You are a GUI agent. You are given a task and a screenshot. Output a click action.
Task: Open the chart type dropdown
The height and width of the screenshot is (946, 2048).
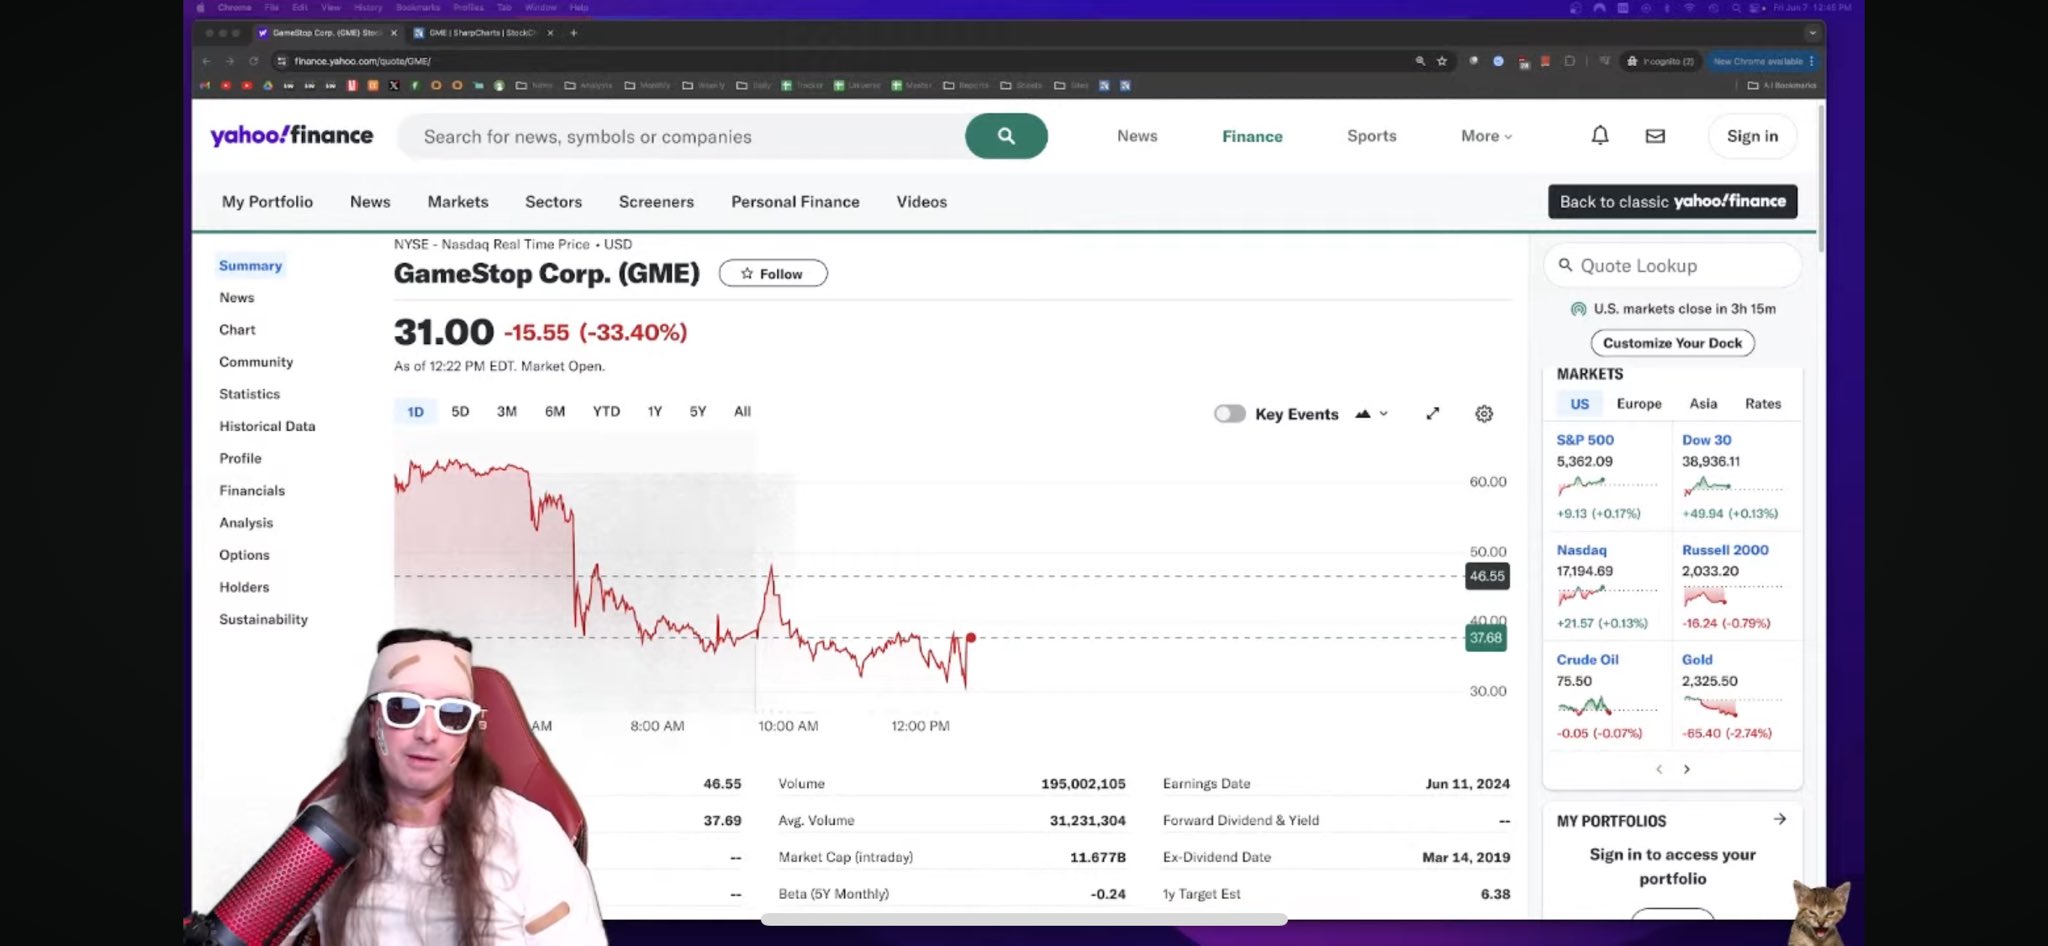(1371, 414)
